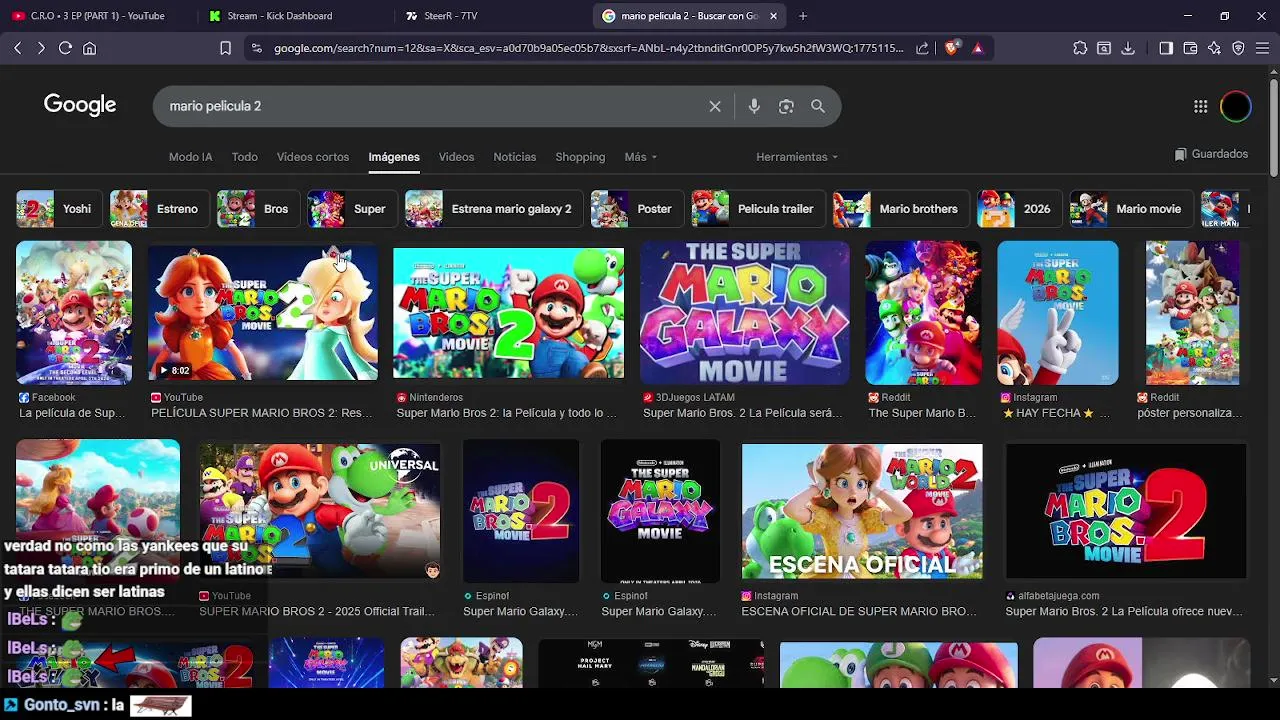
Task: Switch to the Shopping results tab
Action: 580,157
